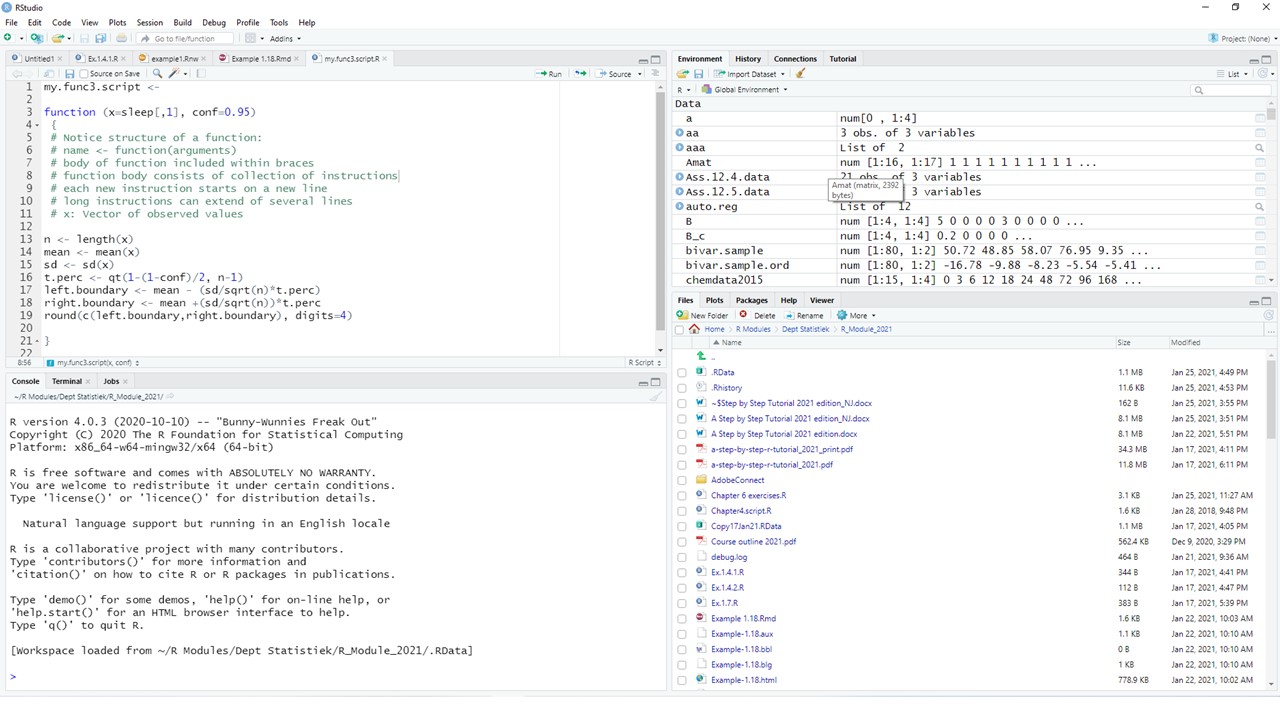Open the Session menu
The width and height of the screenshot is (1280, 720).
point(149,21)
